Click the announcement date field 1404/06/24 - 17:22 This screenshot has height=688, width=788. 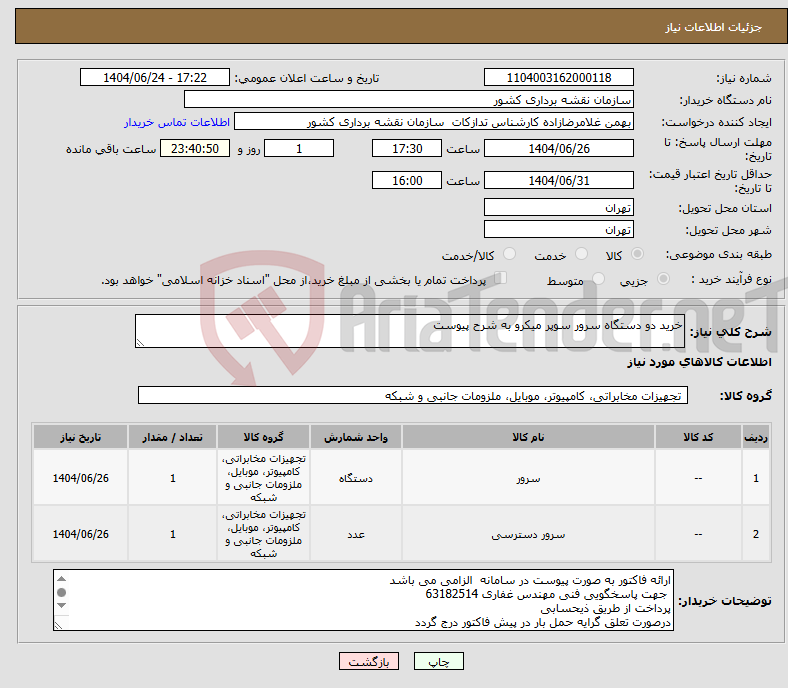point(155,78)
